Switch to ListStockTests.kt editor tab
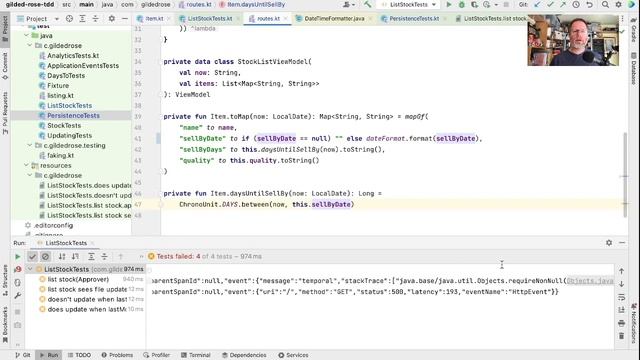The height and width of the screenshot is (360, 640). coord(210,19)
